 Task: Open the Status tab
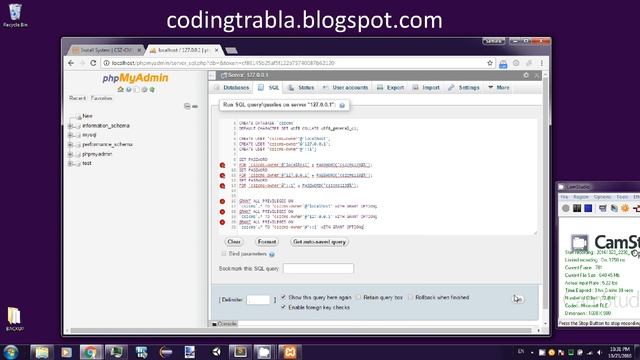pos(301,87)
